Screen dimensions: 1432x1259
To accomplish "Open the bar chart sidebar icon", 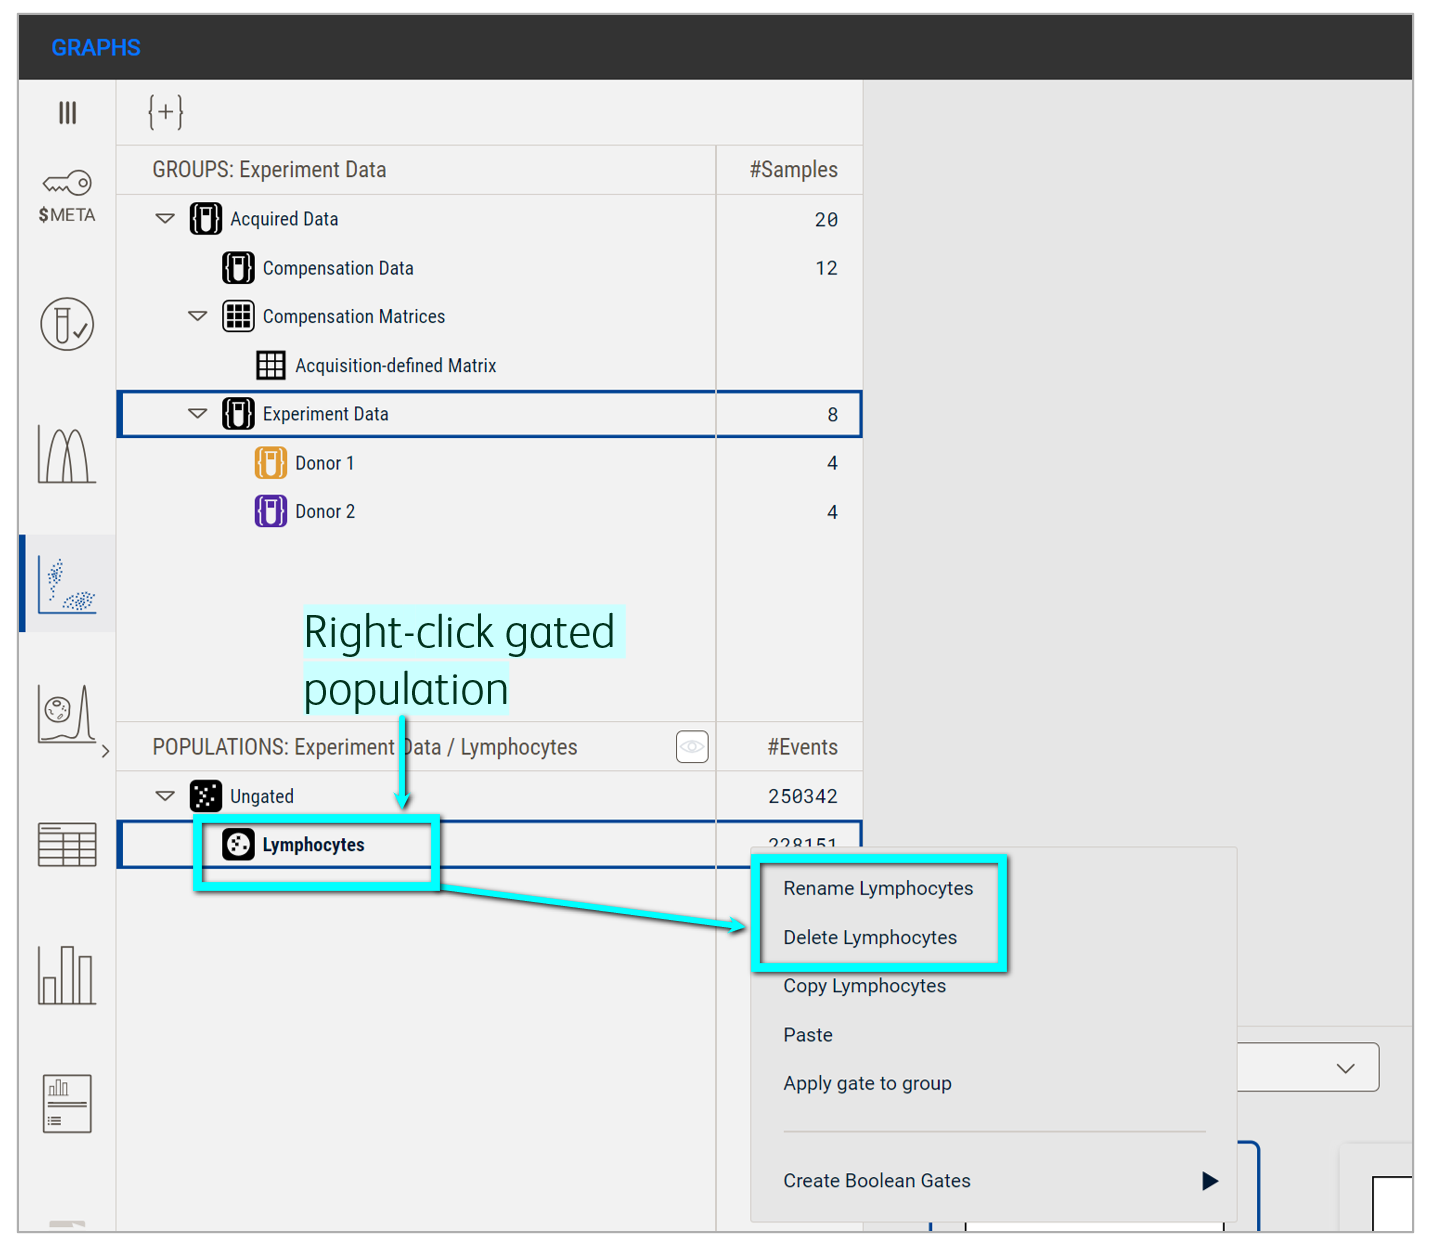I will click(x=67, y=975).
